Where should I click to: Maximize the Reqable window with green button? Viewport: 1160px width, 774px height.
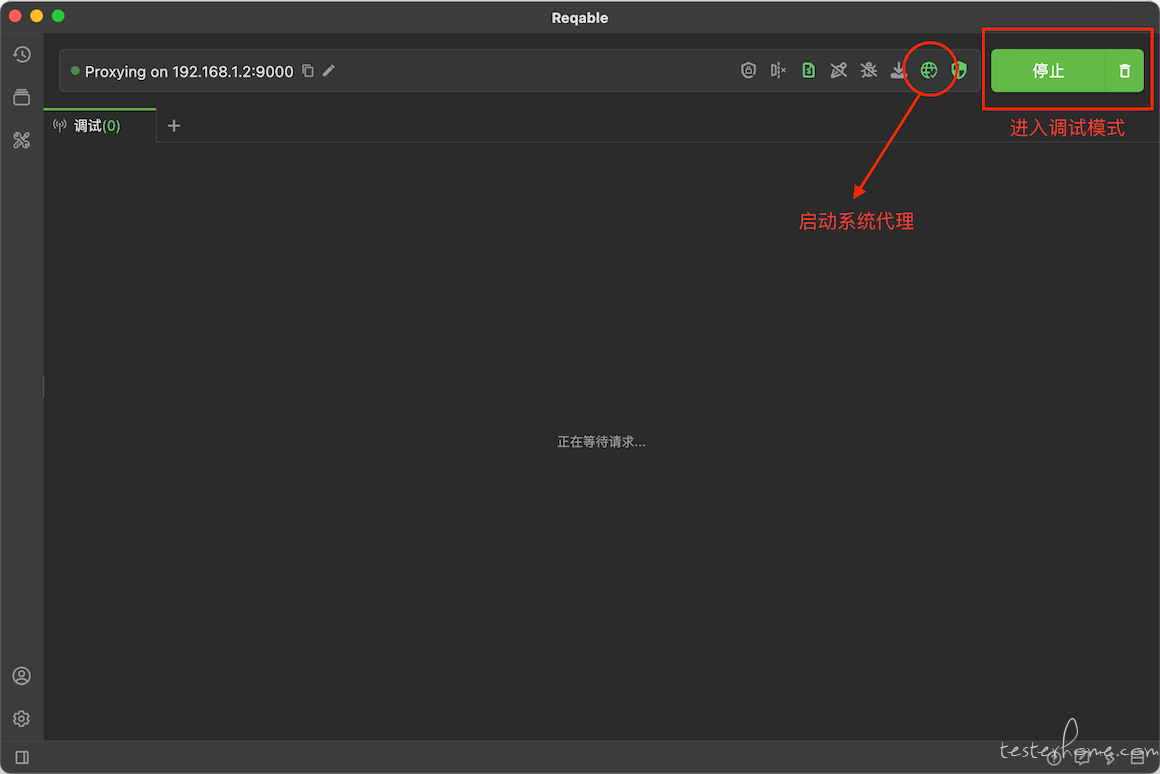click(58, 16)
